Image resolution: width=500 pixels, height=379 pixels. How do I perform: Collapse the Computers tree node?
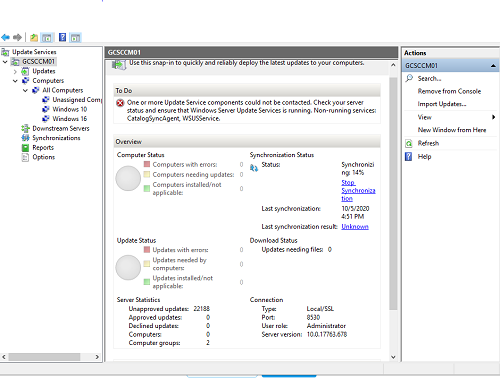tap(15, 81)
